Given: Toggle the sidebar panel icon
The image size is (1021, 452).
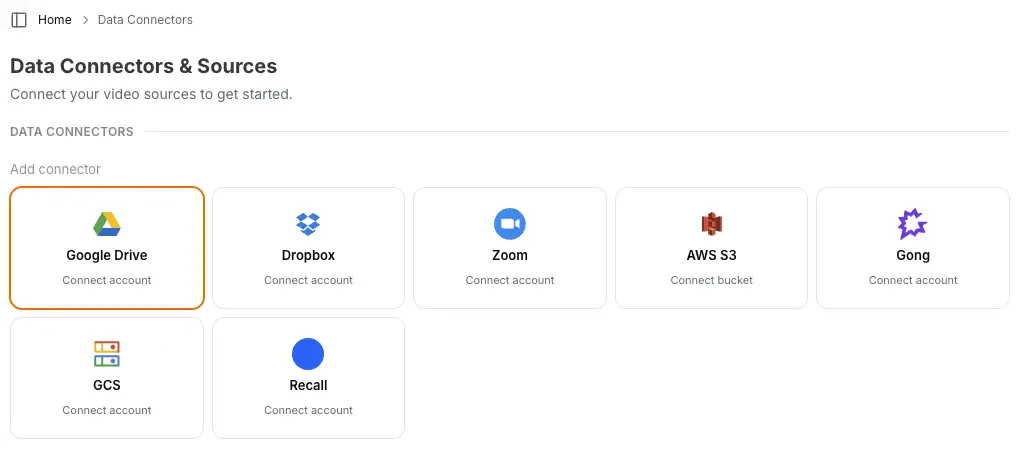Looking at the screenshot, I should coord(20,20).
